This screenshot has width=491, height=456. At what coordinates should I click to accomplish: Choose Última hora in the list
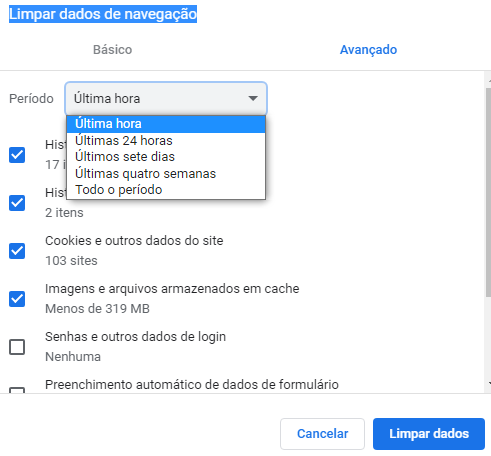point(166,124)
